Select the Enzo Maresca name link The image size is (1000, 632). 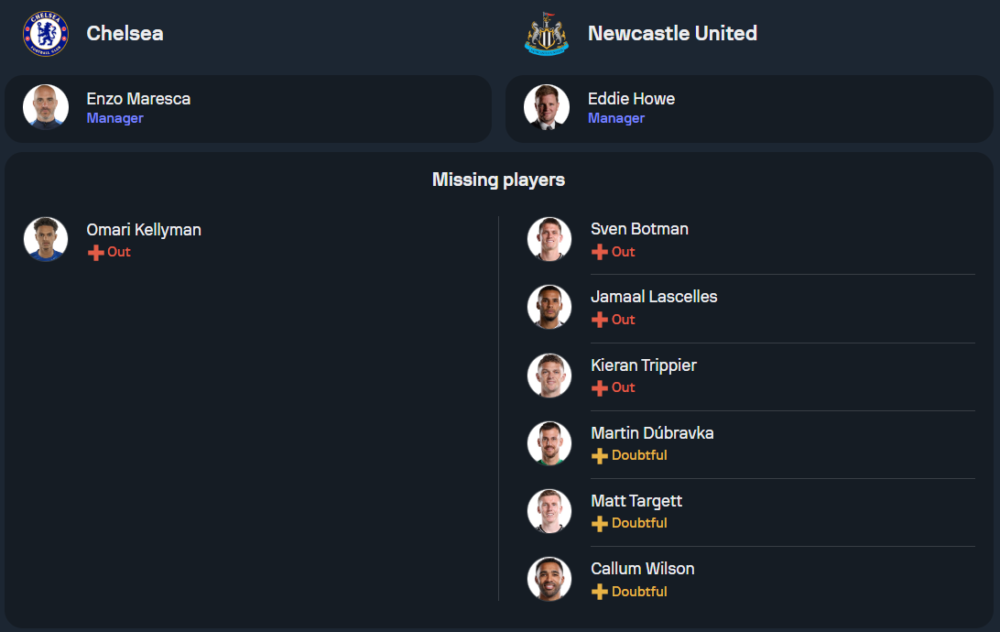(138, 98)
